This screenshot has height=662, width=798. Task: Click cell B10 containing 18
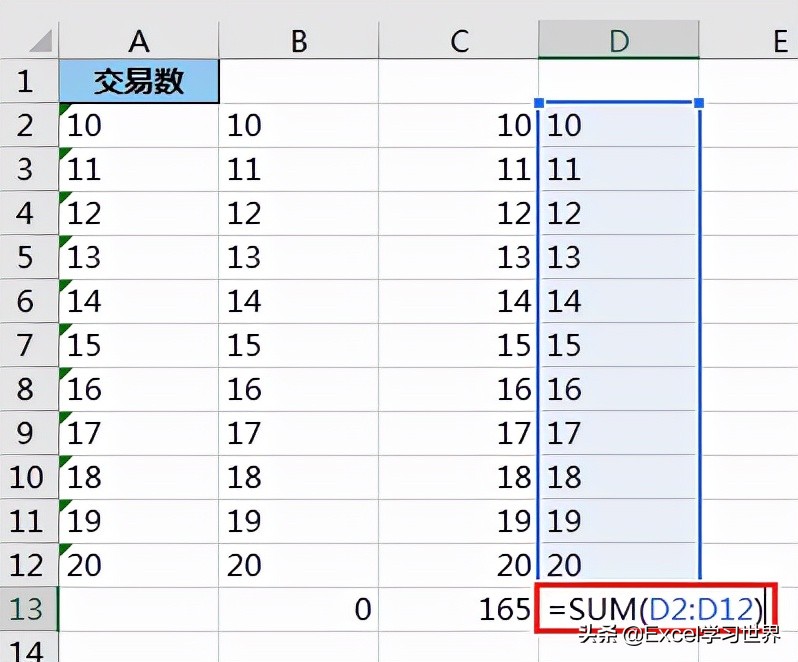click(299, 477)
